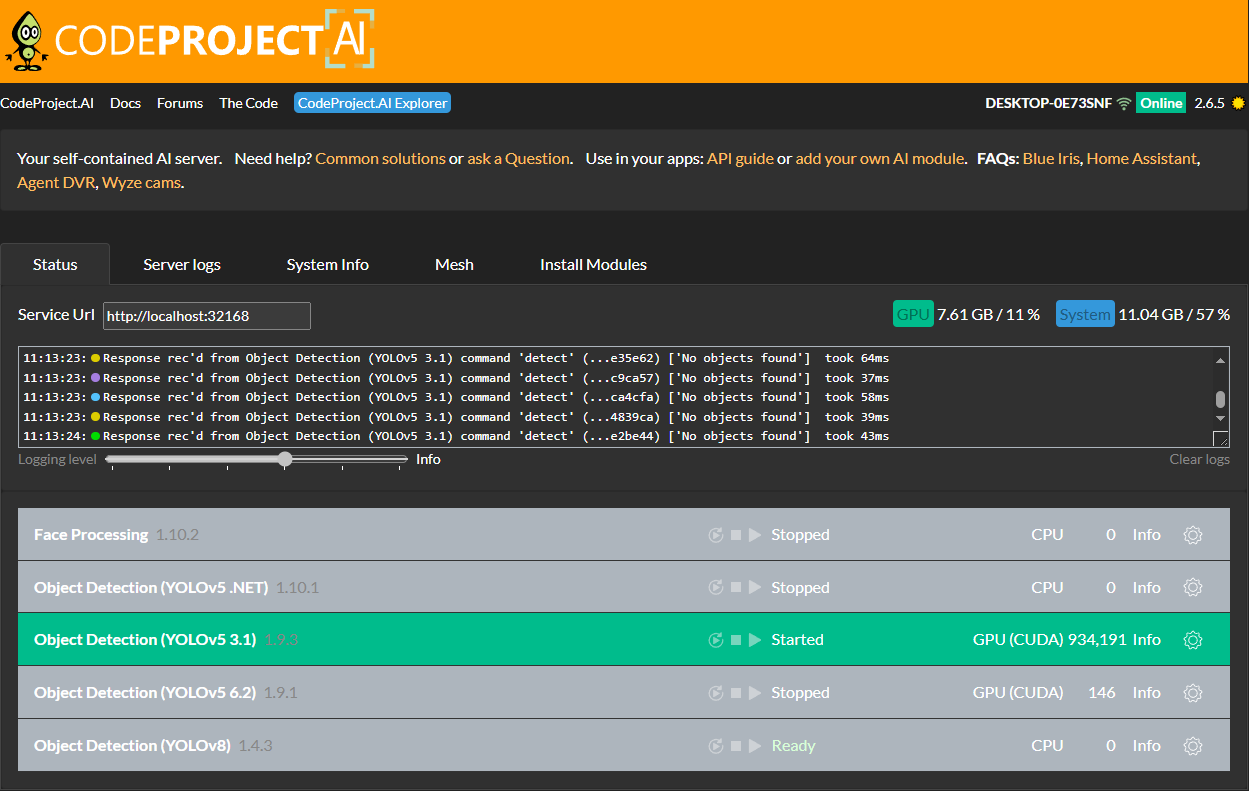Toggle the sun theme icon
The height and width of the screenshot is (791, 1249).
(x=1238, y=103)
